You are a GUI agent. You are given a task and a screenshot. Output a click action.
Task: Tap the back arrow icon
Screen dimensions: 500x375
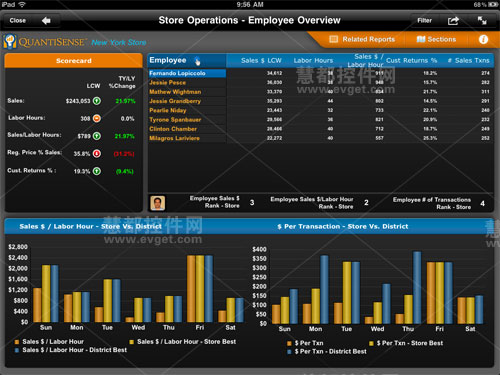(46, 21)
